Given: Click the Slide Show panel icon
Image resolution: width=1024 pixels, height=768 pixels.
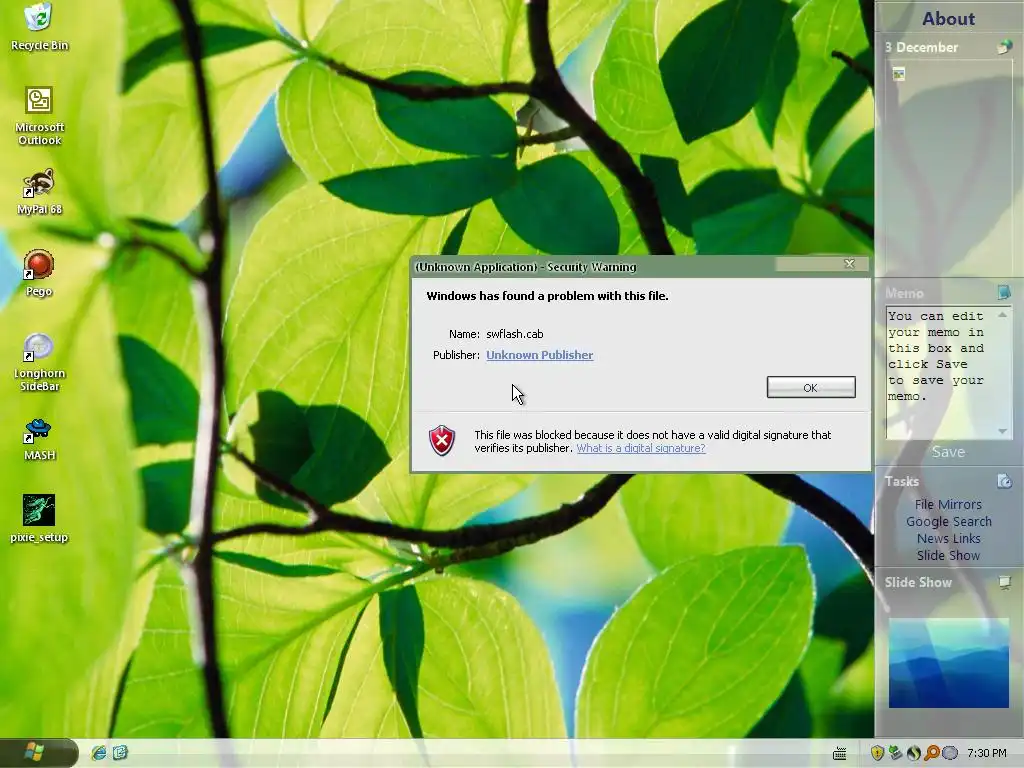Looking at the screenshot, I should 1004,582.
